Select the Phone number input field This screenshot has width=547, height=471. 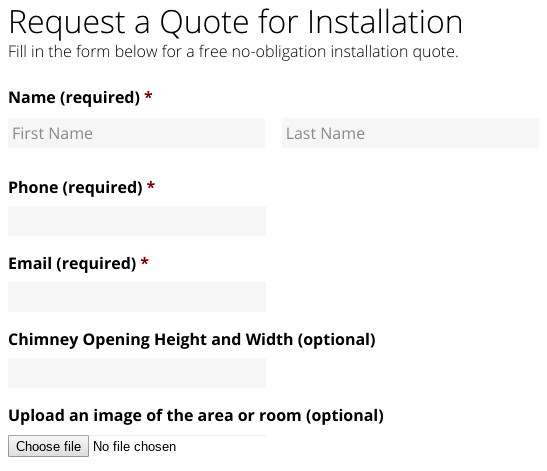click(x=137, y=221)
